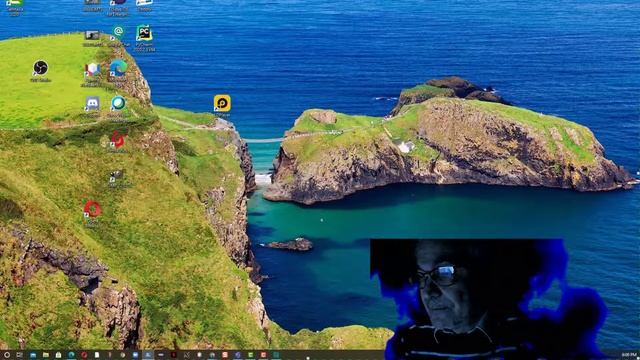Open the Discord desktop shortcut

click(x=92, y=103)
